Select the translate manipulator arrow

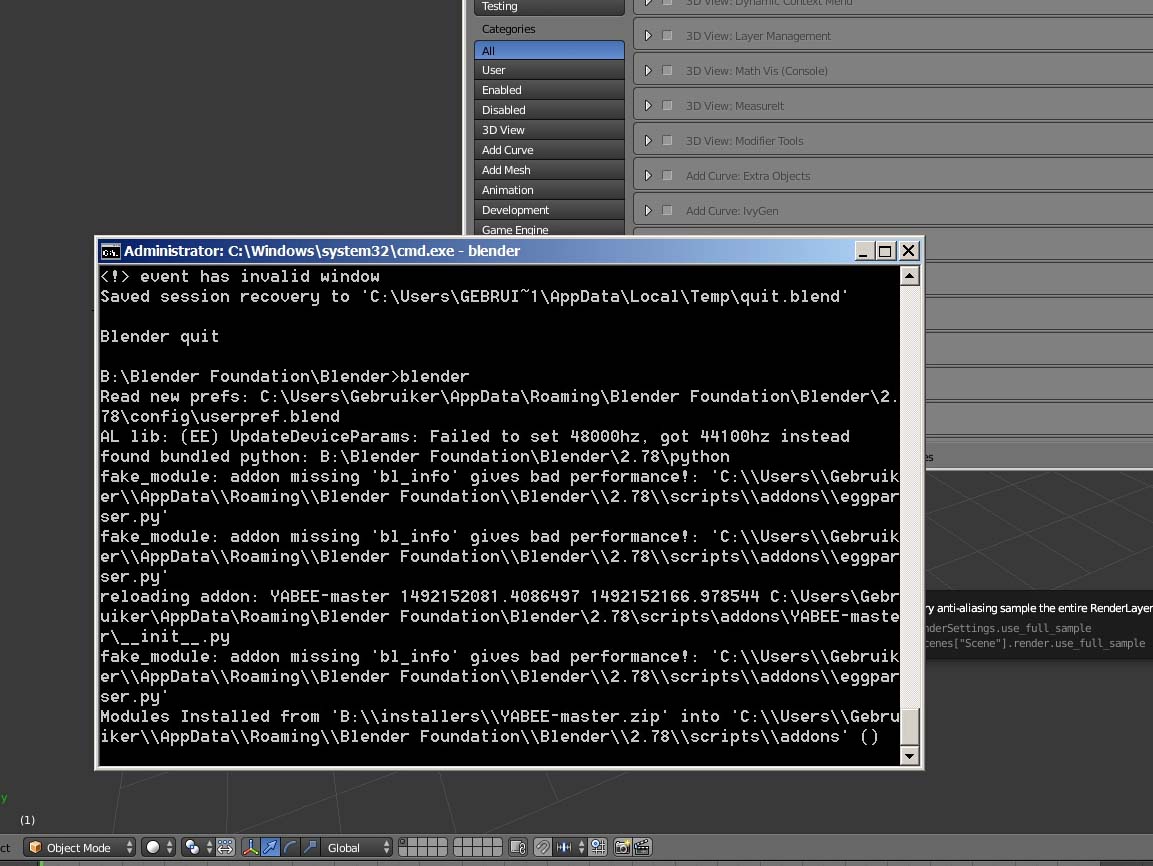[x=270, y=848]
